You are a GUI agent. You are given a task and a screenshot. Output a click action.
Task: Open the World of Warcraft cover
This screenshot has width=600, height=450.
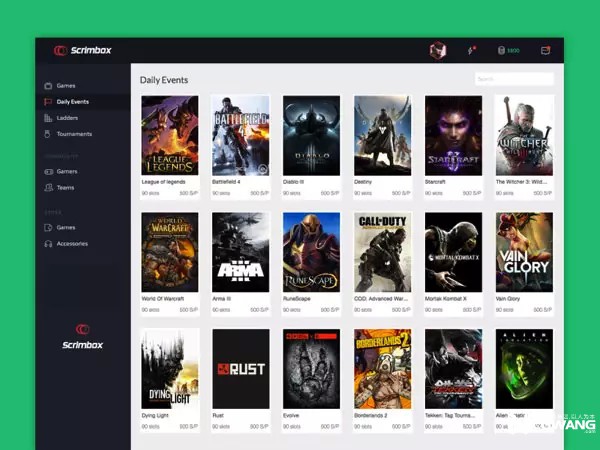coord(170,252)
